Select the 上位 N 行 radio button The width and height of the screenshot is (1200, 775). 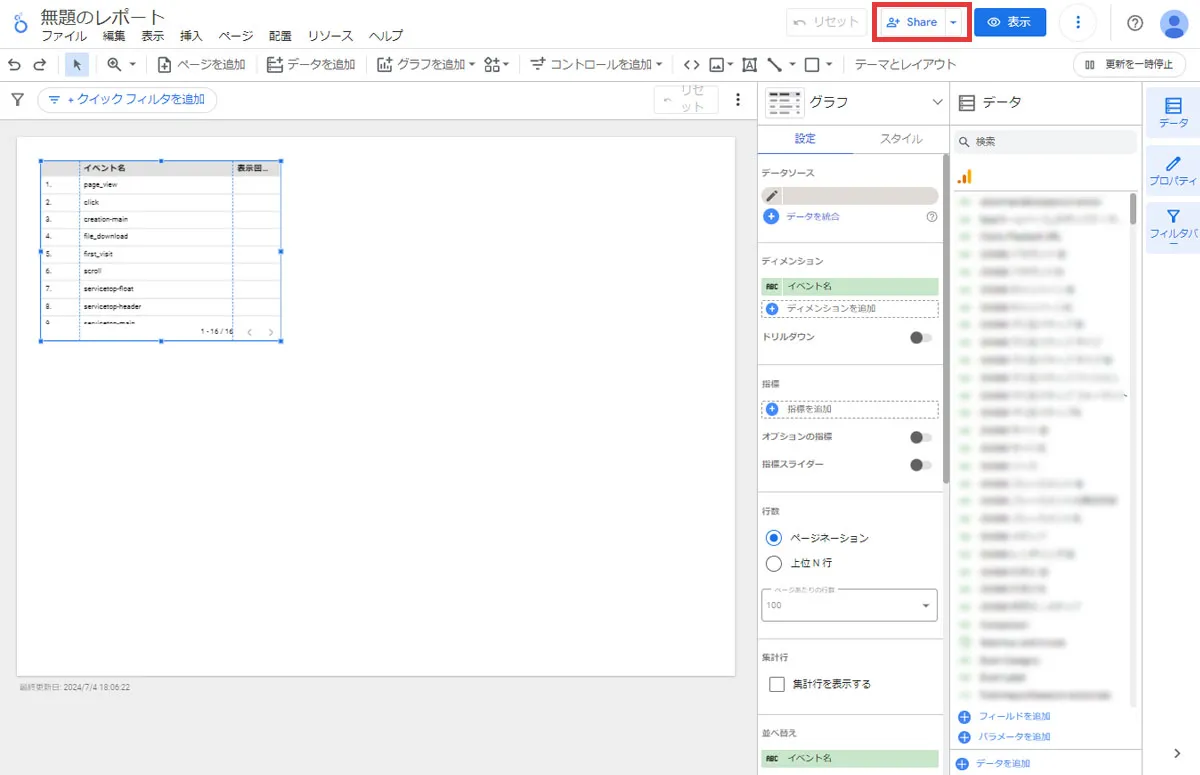773,563
